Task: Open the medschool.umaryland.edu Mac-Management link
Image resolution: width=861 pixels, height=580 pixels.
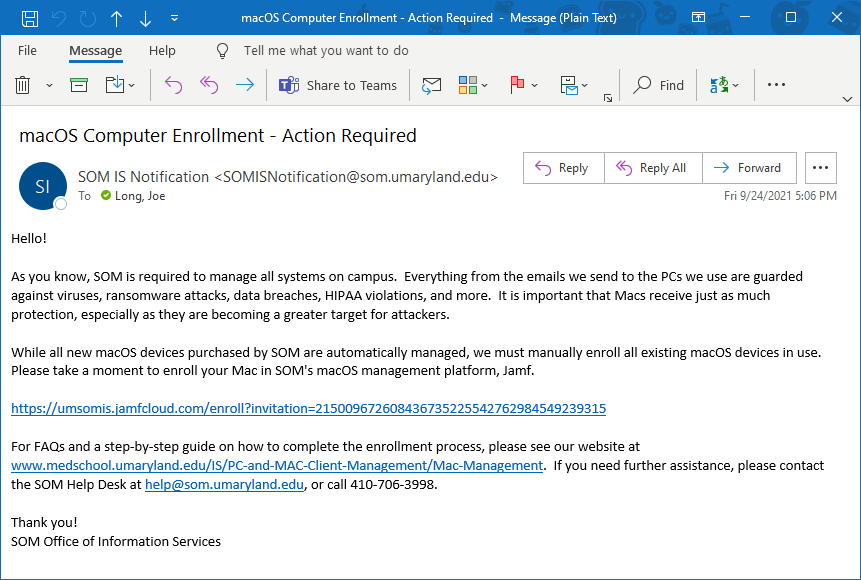Action: (x=277, y=466)
